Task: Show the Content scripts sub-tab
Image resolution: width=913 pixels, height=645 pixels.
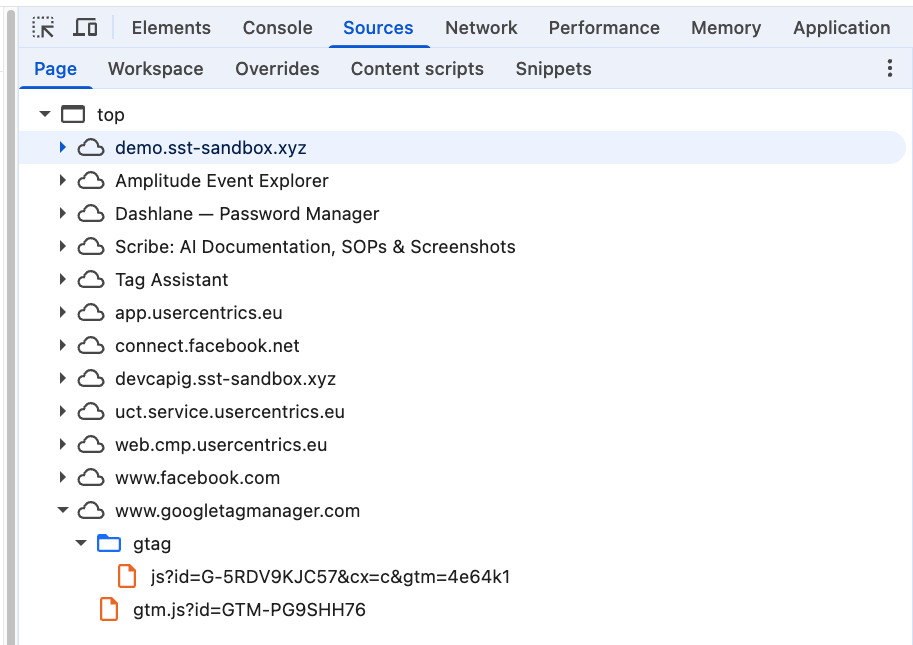Action: 417,69
